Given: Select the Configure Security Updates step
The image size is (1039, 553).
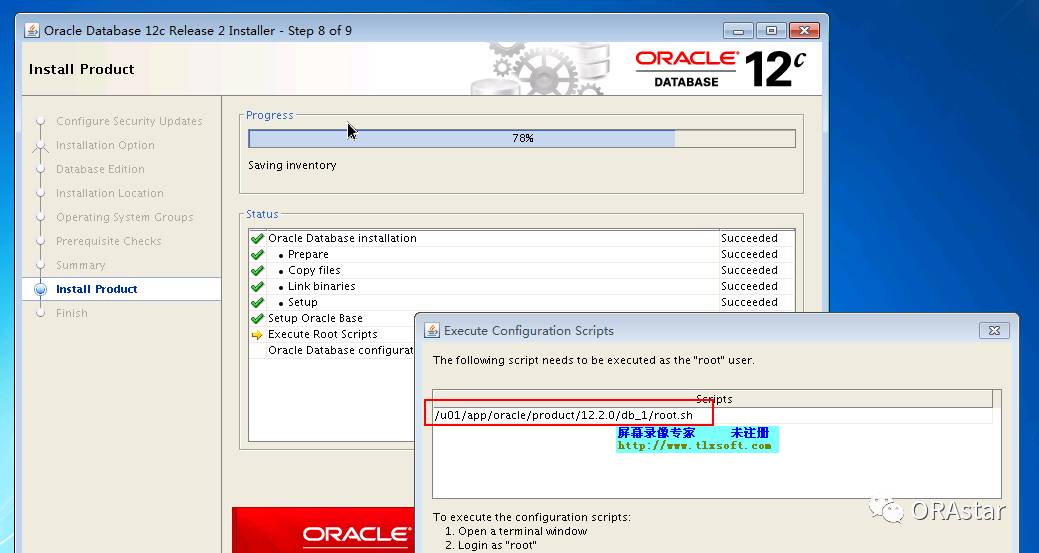Looking at the screenshot, I should tap(129, 121).
